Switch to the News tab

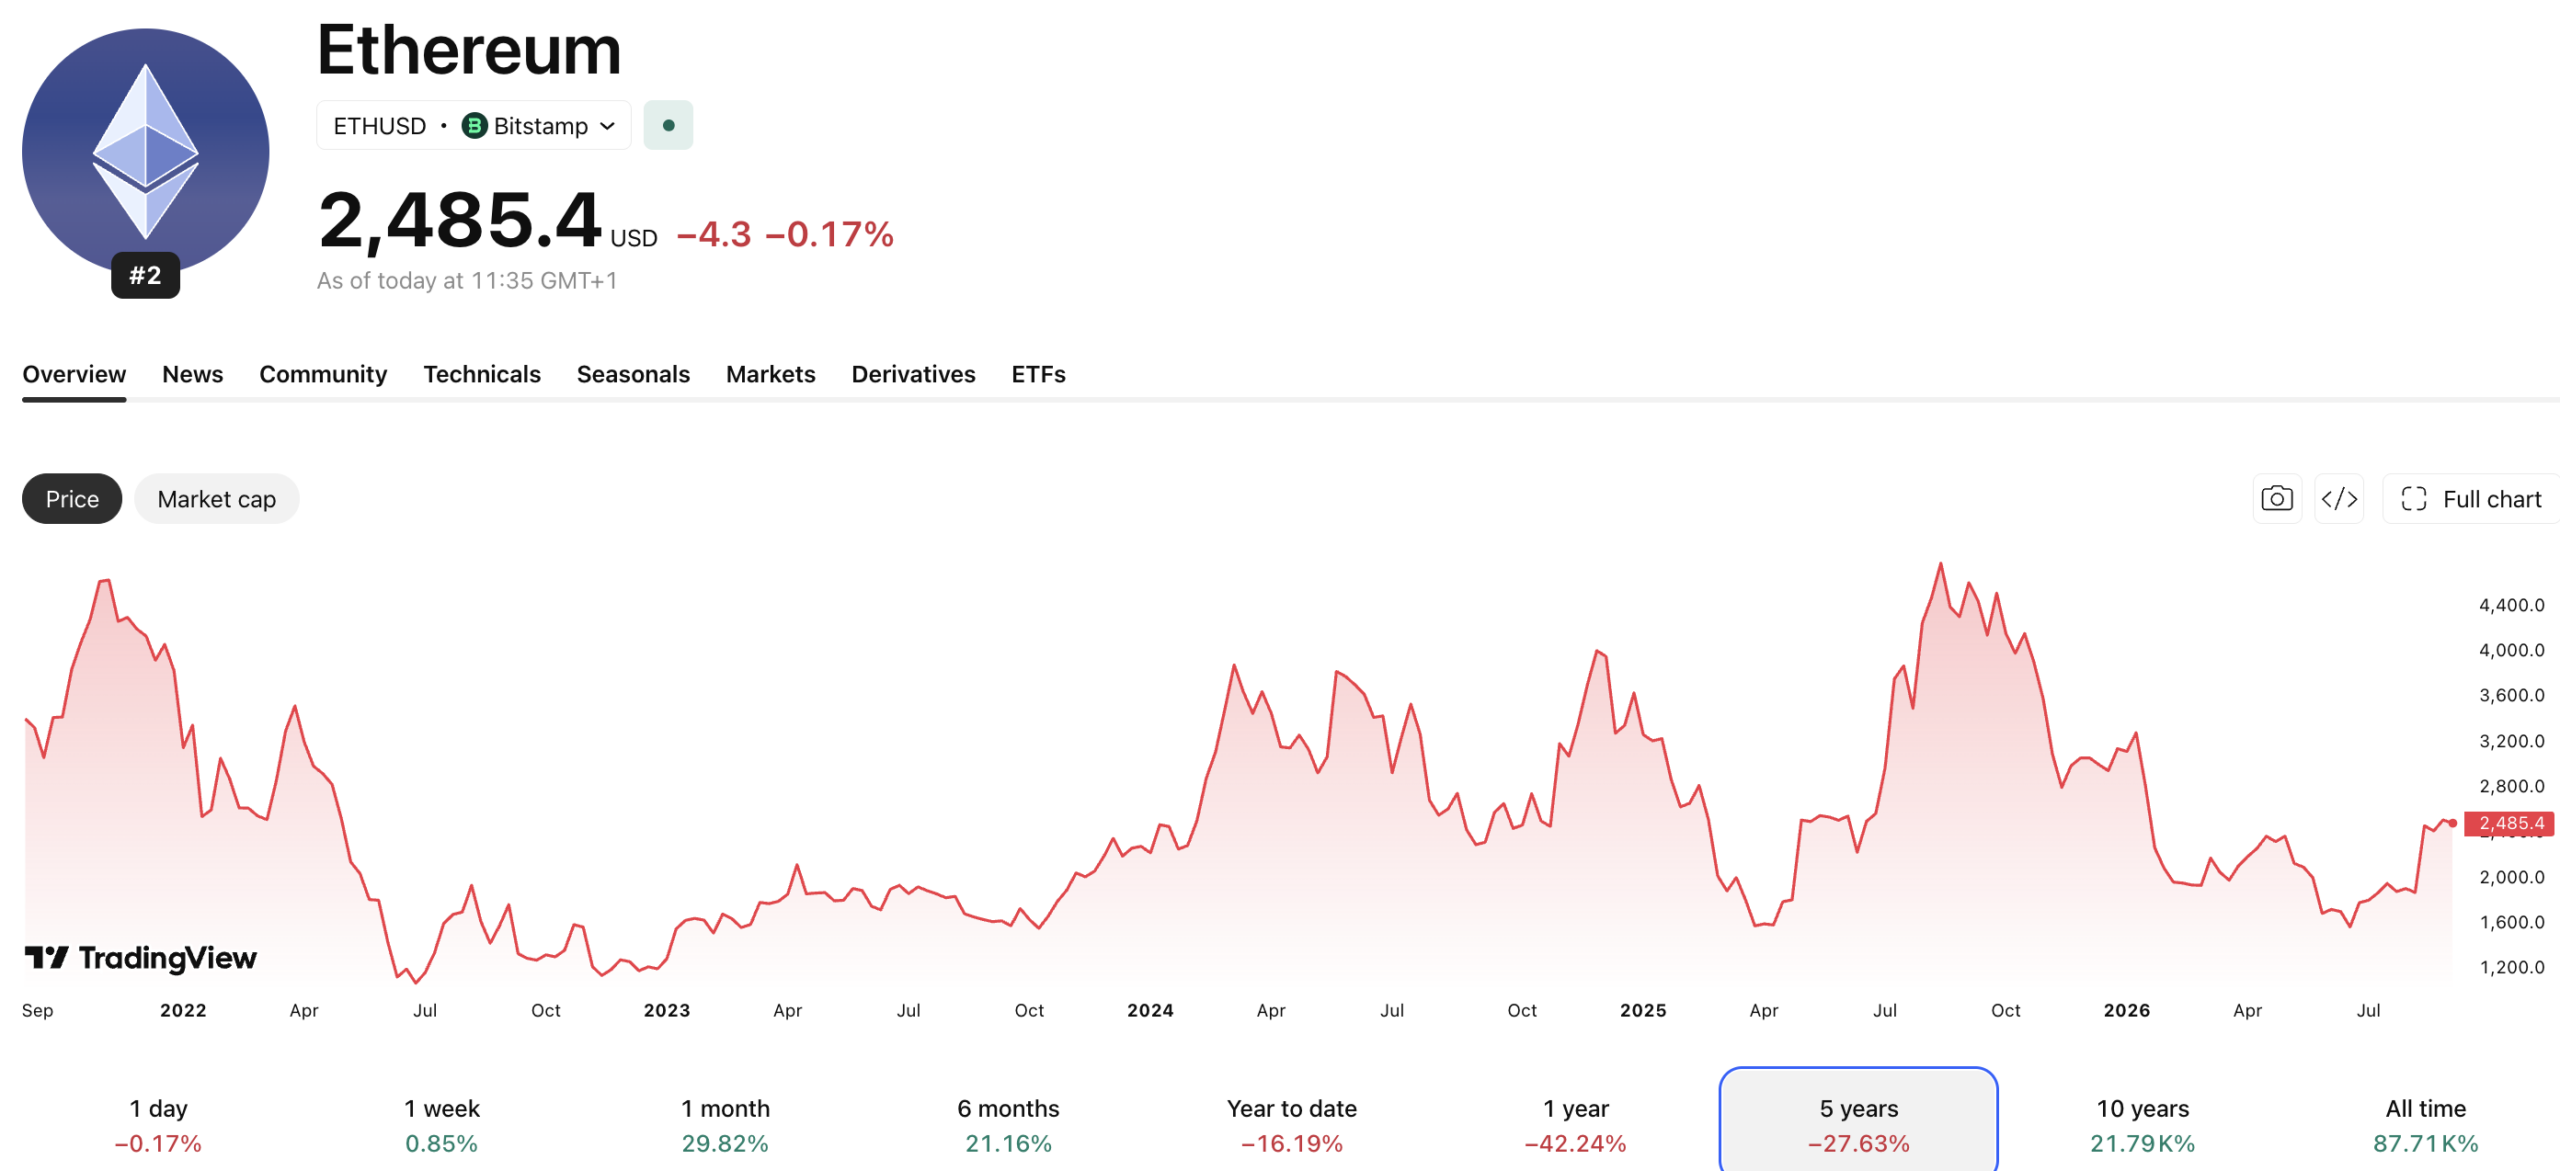click(193, 374)
